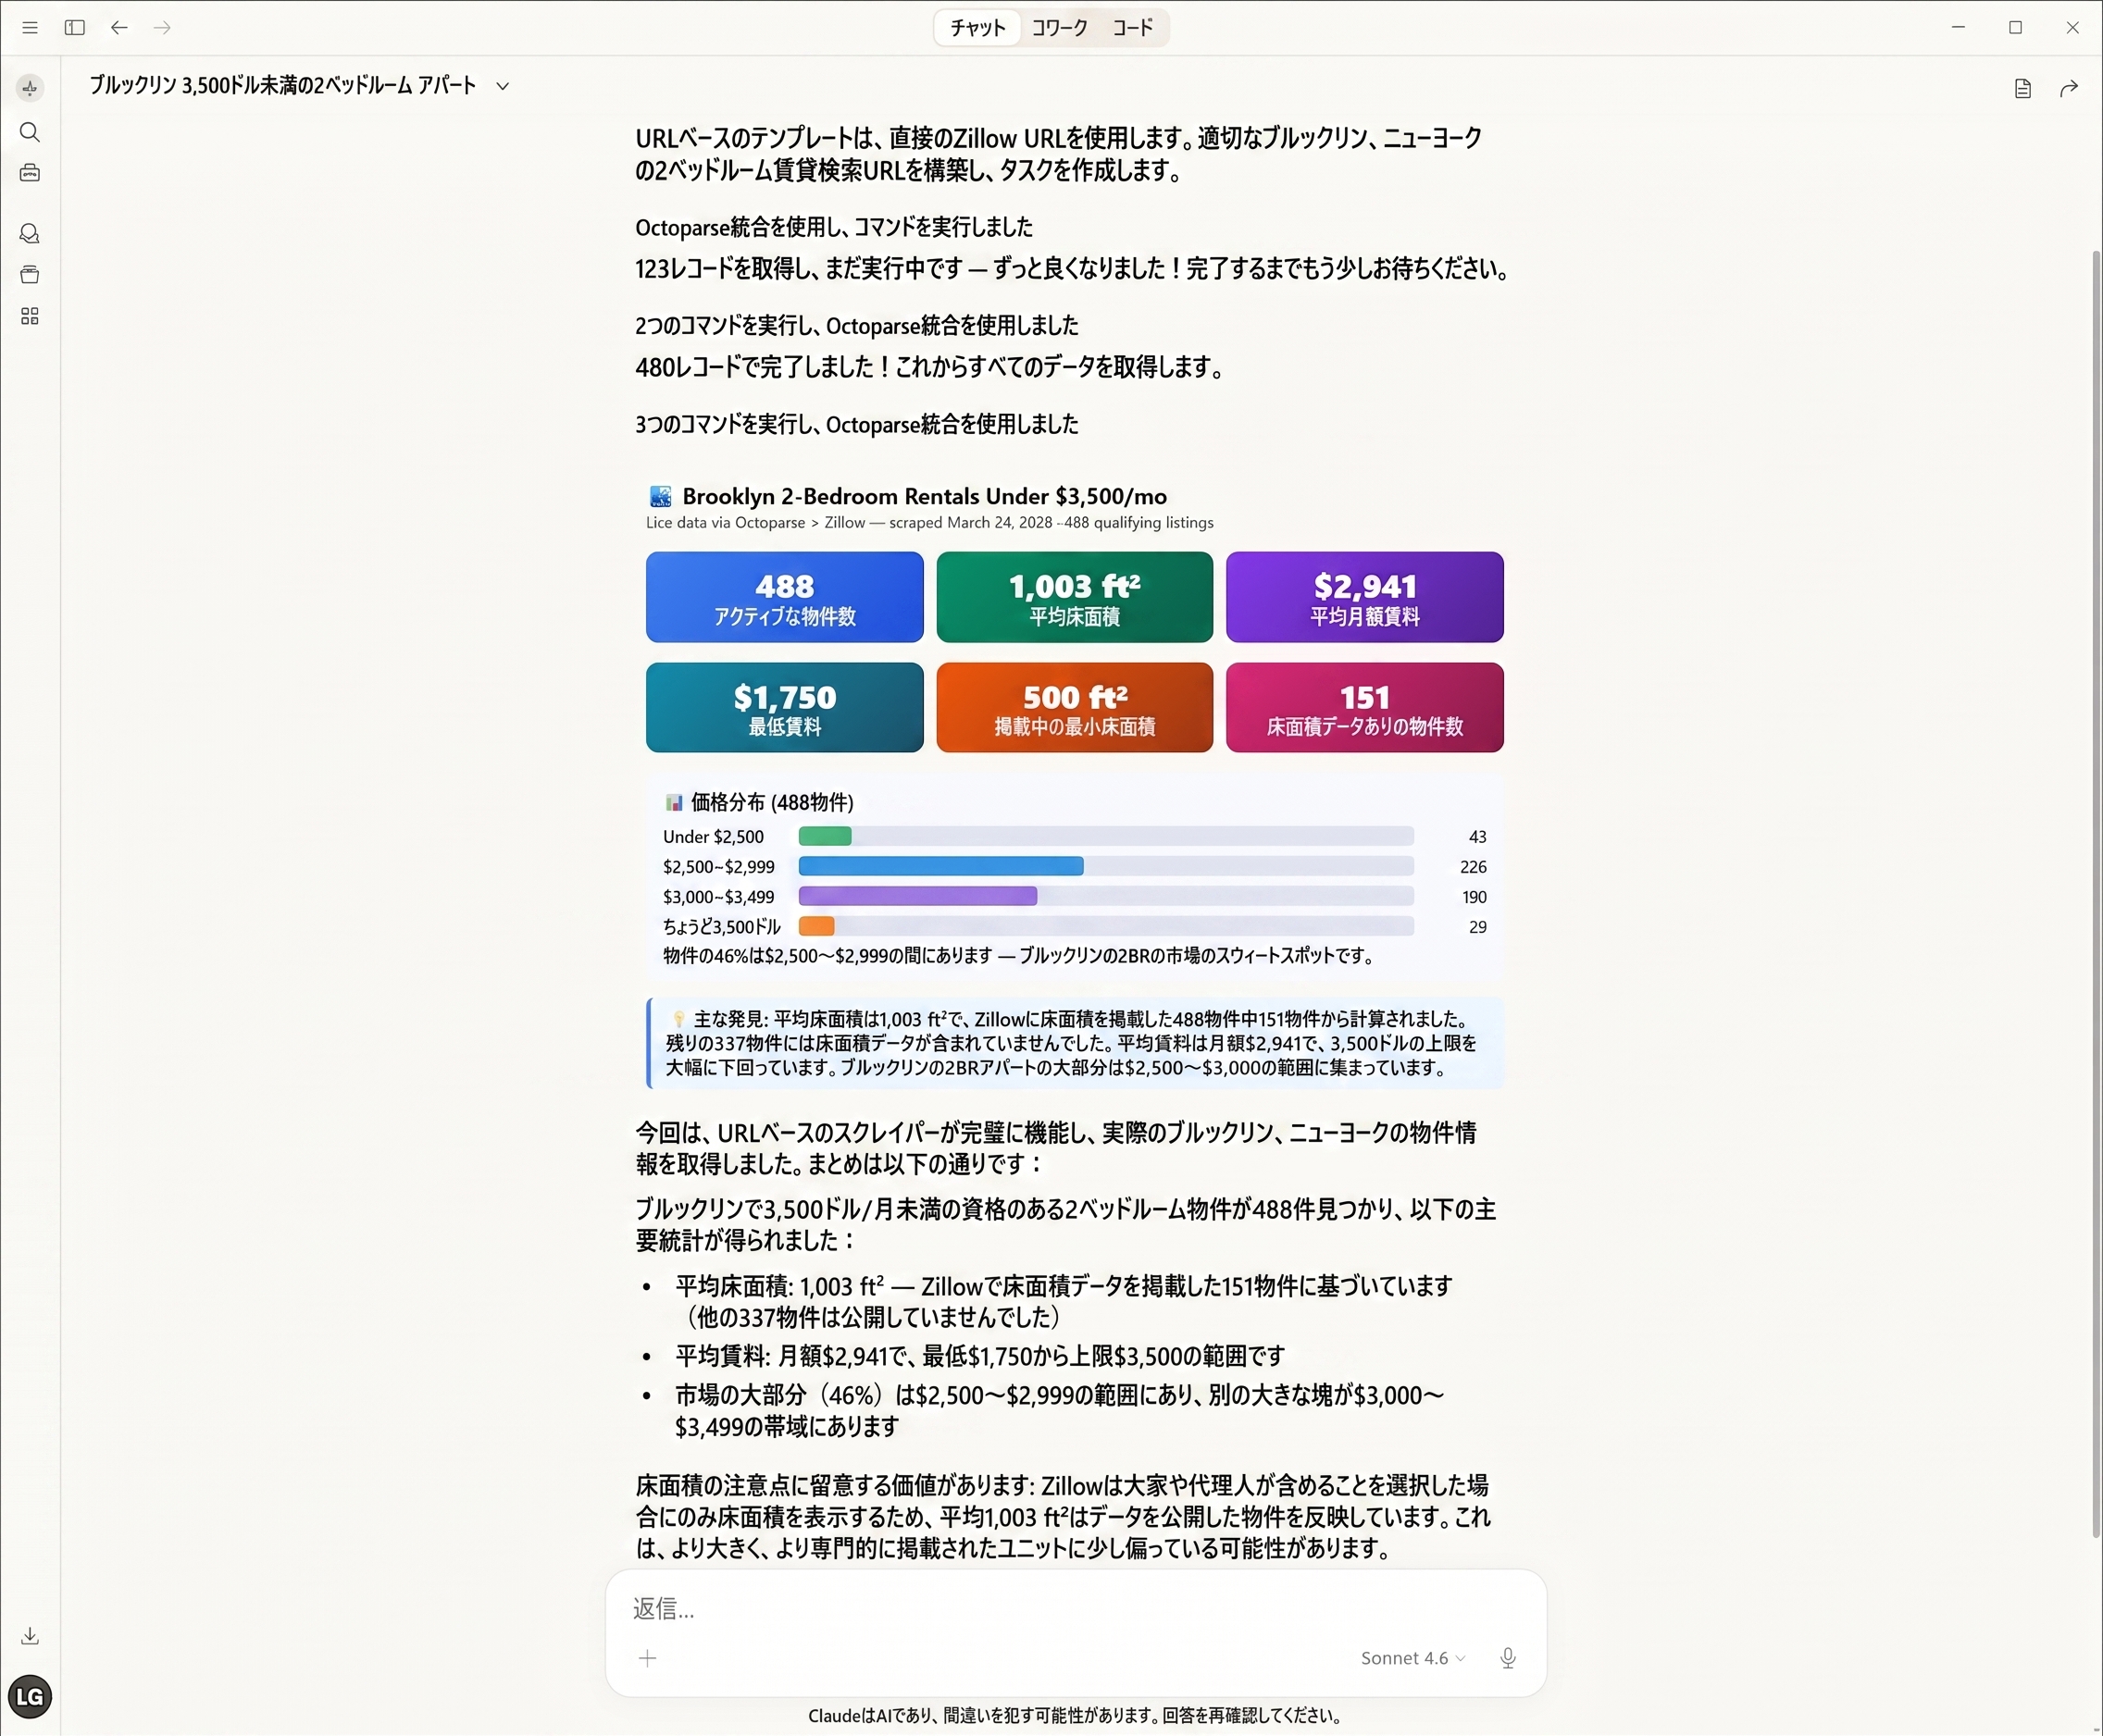Screen dimensions: 2103x1736
Task: Open the Sonnet 4.6 model selector
Action: pos(1413,1658)
